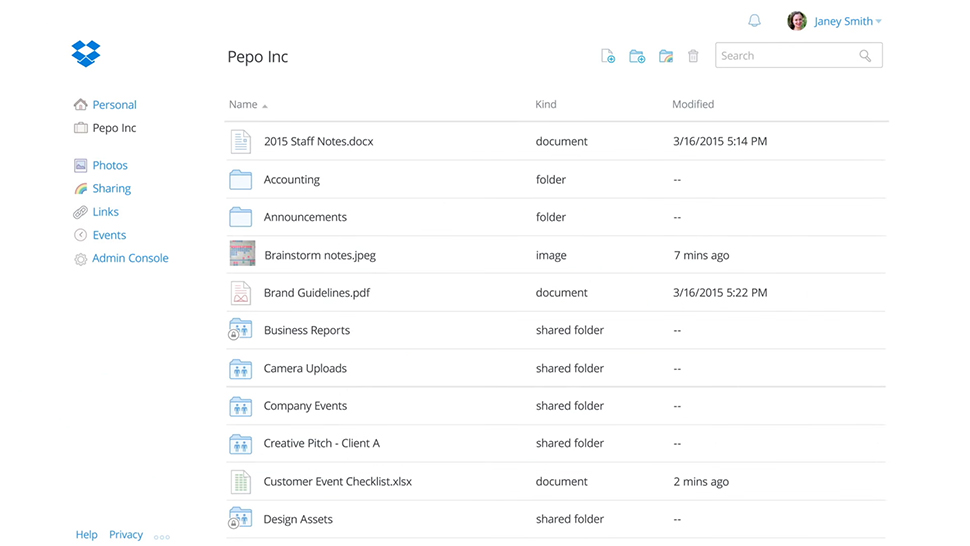The image size is (970, 546).
Task: Click the Links paperclip icon
Action: [x=80, y=212]
